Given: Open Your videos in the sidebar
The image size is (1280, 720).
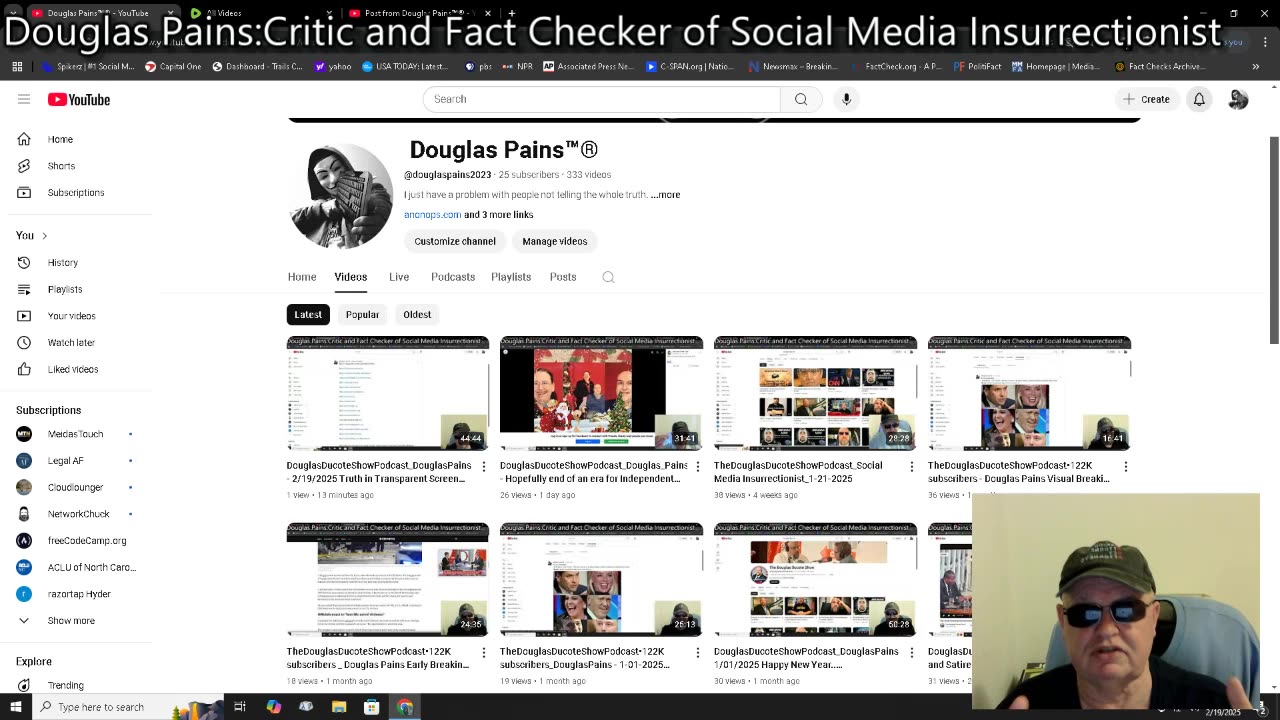Looking at the screenshot, I should (78, 316).
